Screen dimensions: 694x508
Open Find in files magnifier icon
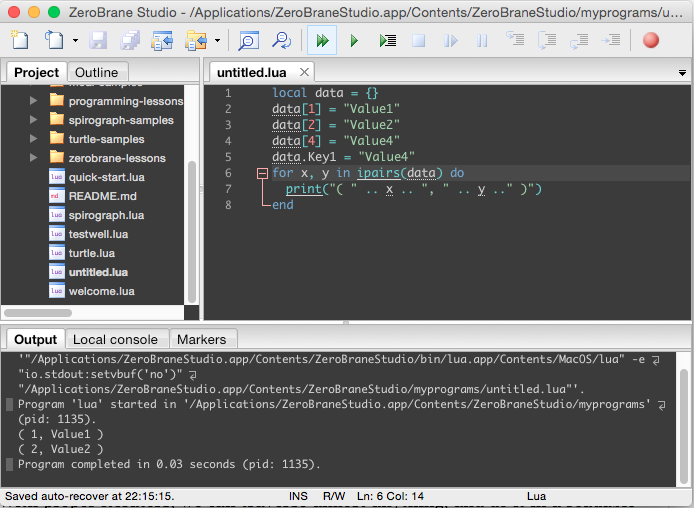(281, 40)
